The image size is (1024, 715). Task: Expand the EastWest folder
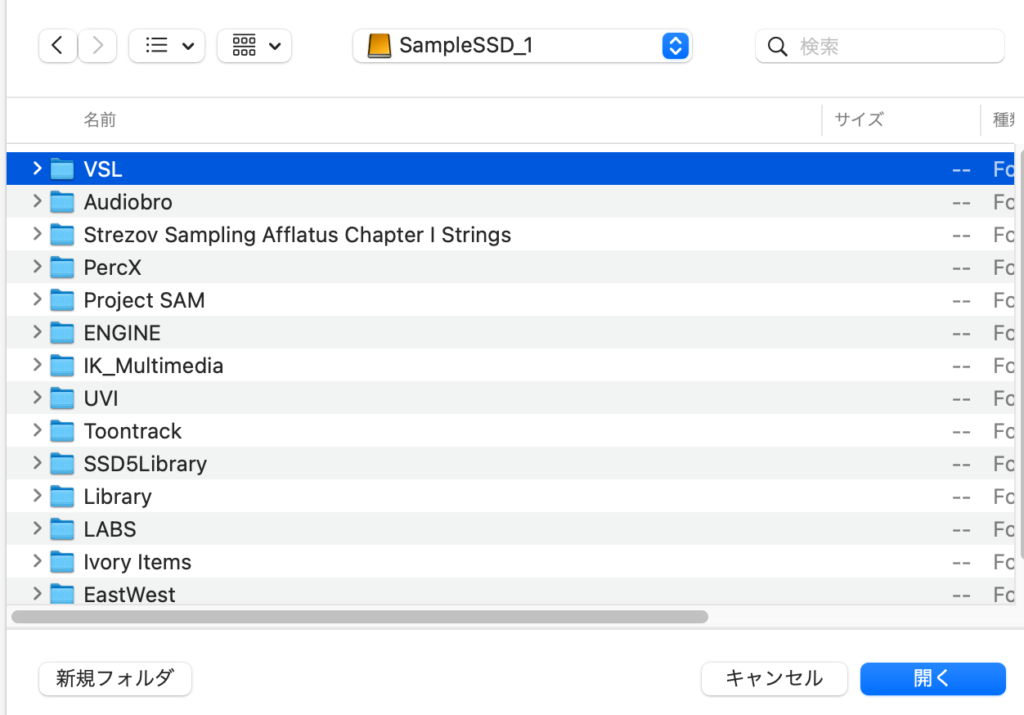click(37, 594)
